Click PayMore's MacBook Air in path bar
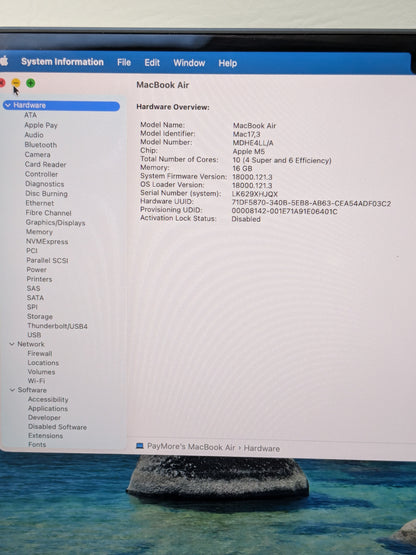 click(x=191, y=447)
